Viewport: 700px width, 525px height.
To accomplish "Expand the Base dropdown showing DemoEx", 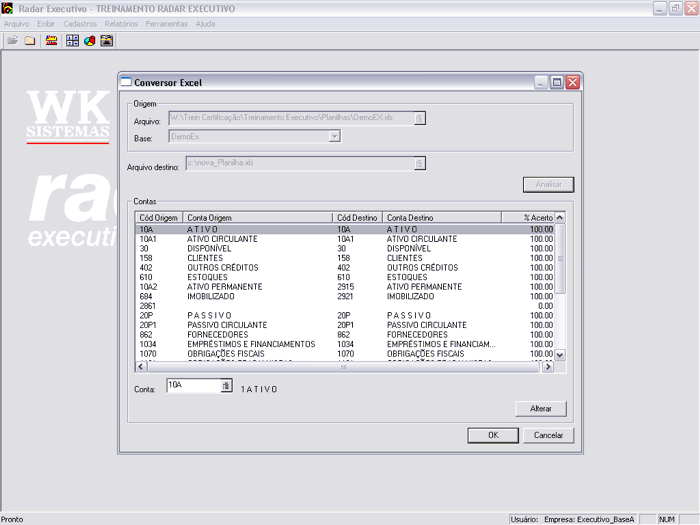I will point(335,136).
